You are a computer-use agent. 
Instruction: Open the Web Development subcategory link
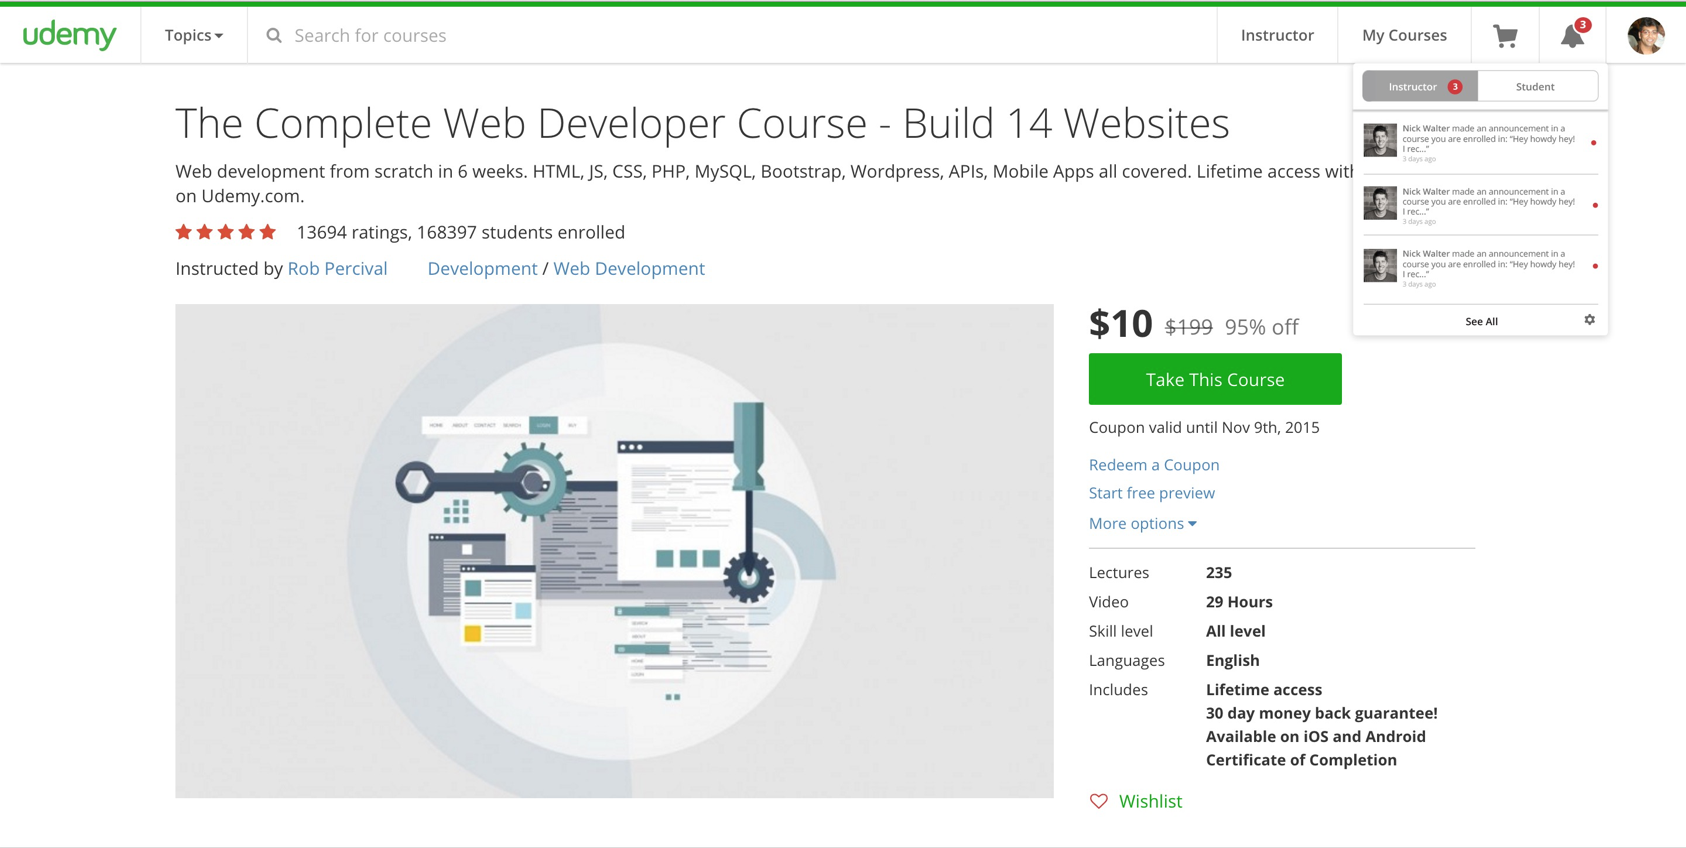[x=629, y=268]
